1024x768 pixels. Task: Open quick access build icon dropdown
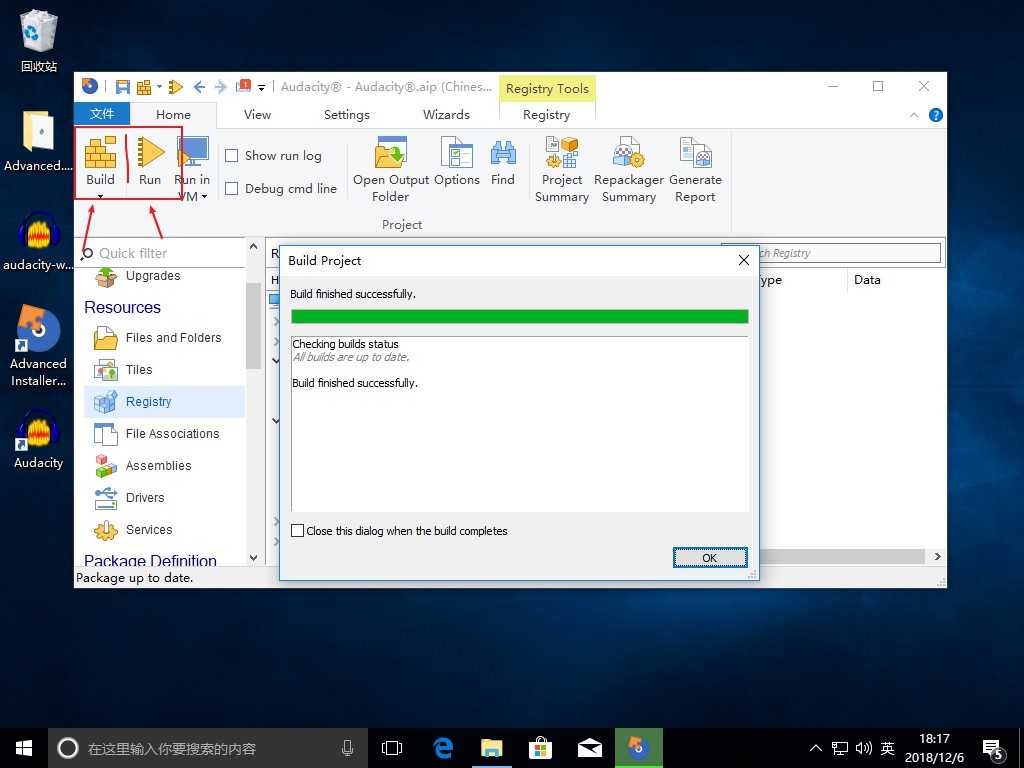(159, 87)
